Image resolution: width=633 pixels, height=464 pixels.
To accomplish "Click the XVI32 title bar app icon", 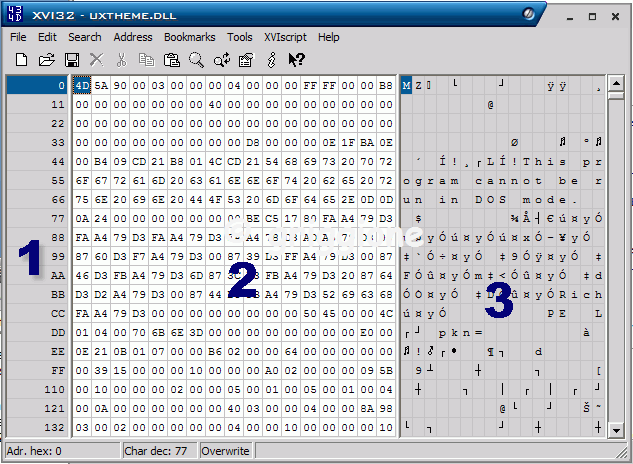I will tap(15, 14).
